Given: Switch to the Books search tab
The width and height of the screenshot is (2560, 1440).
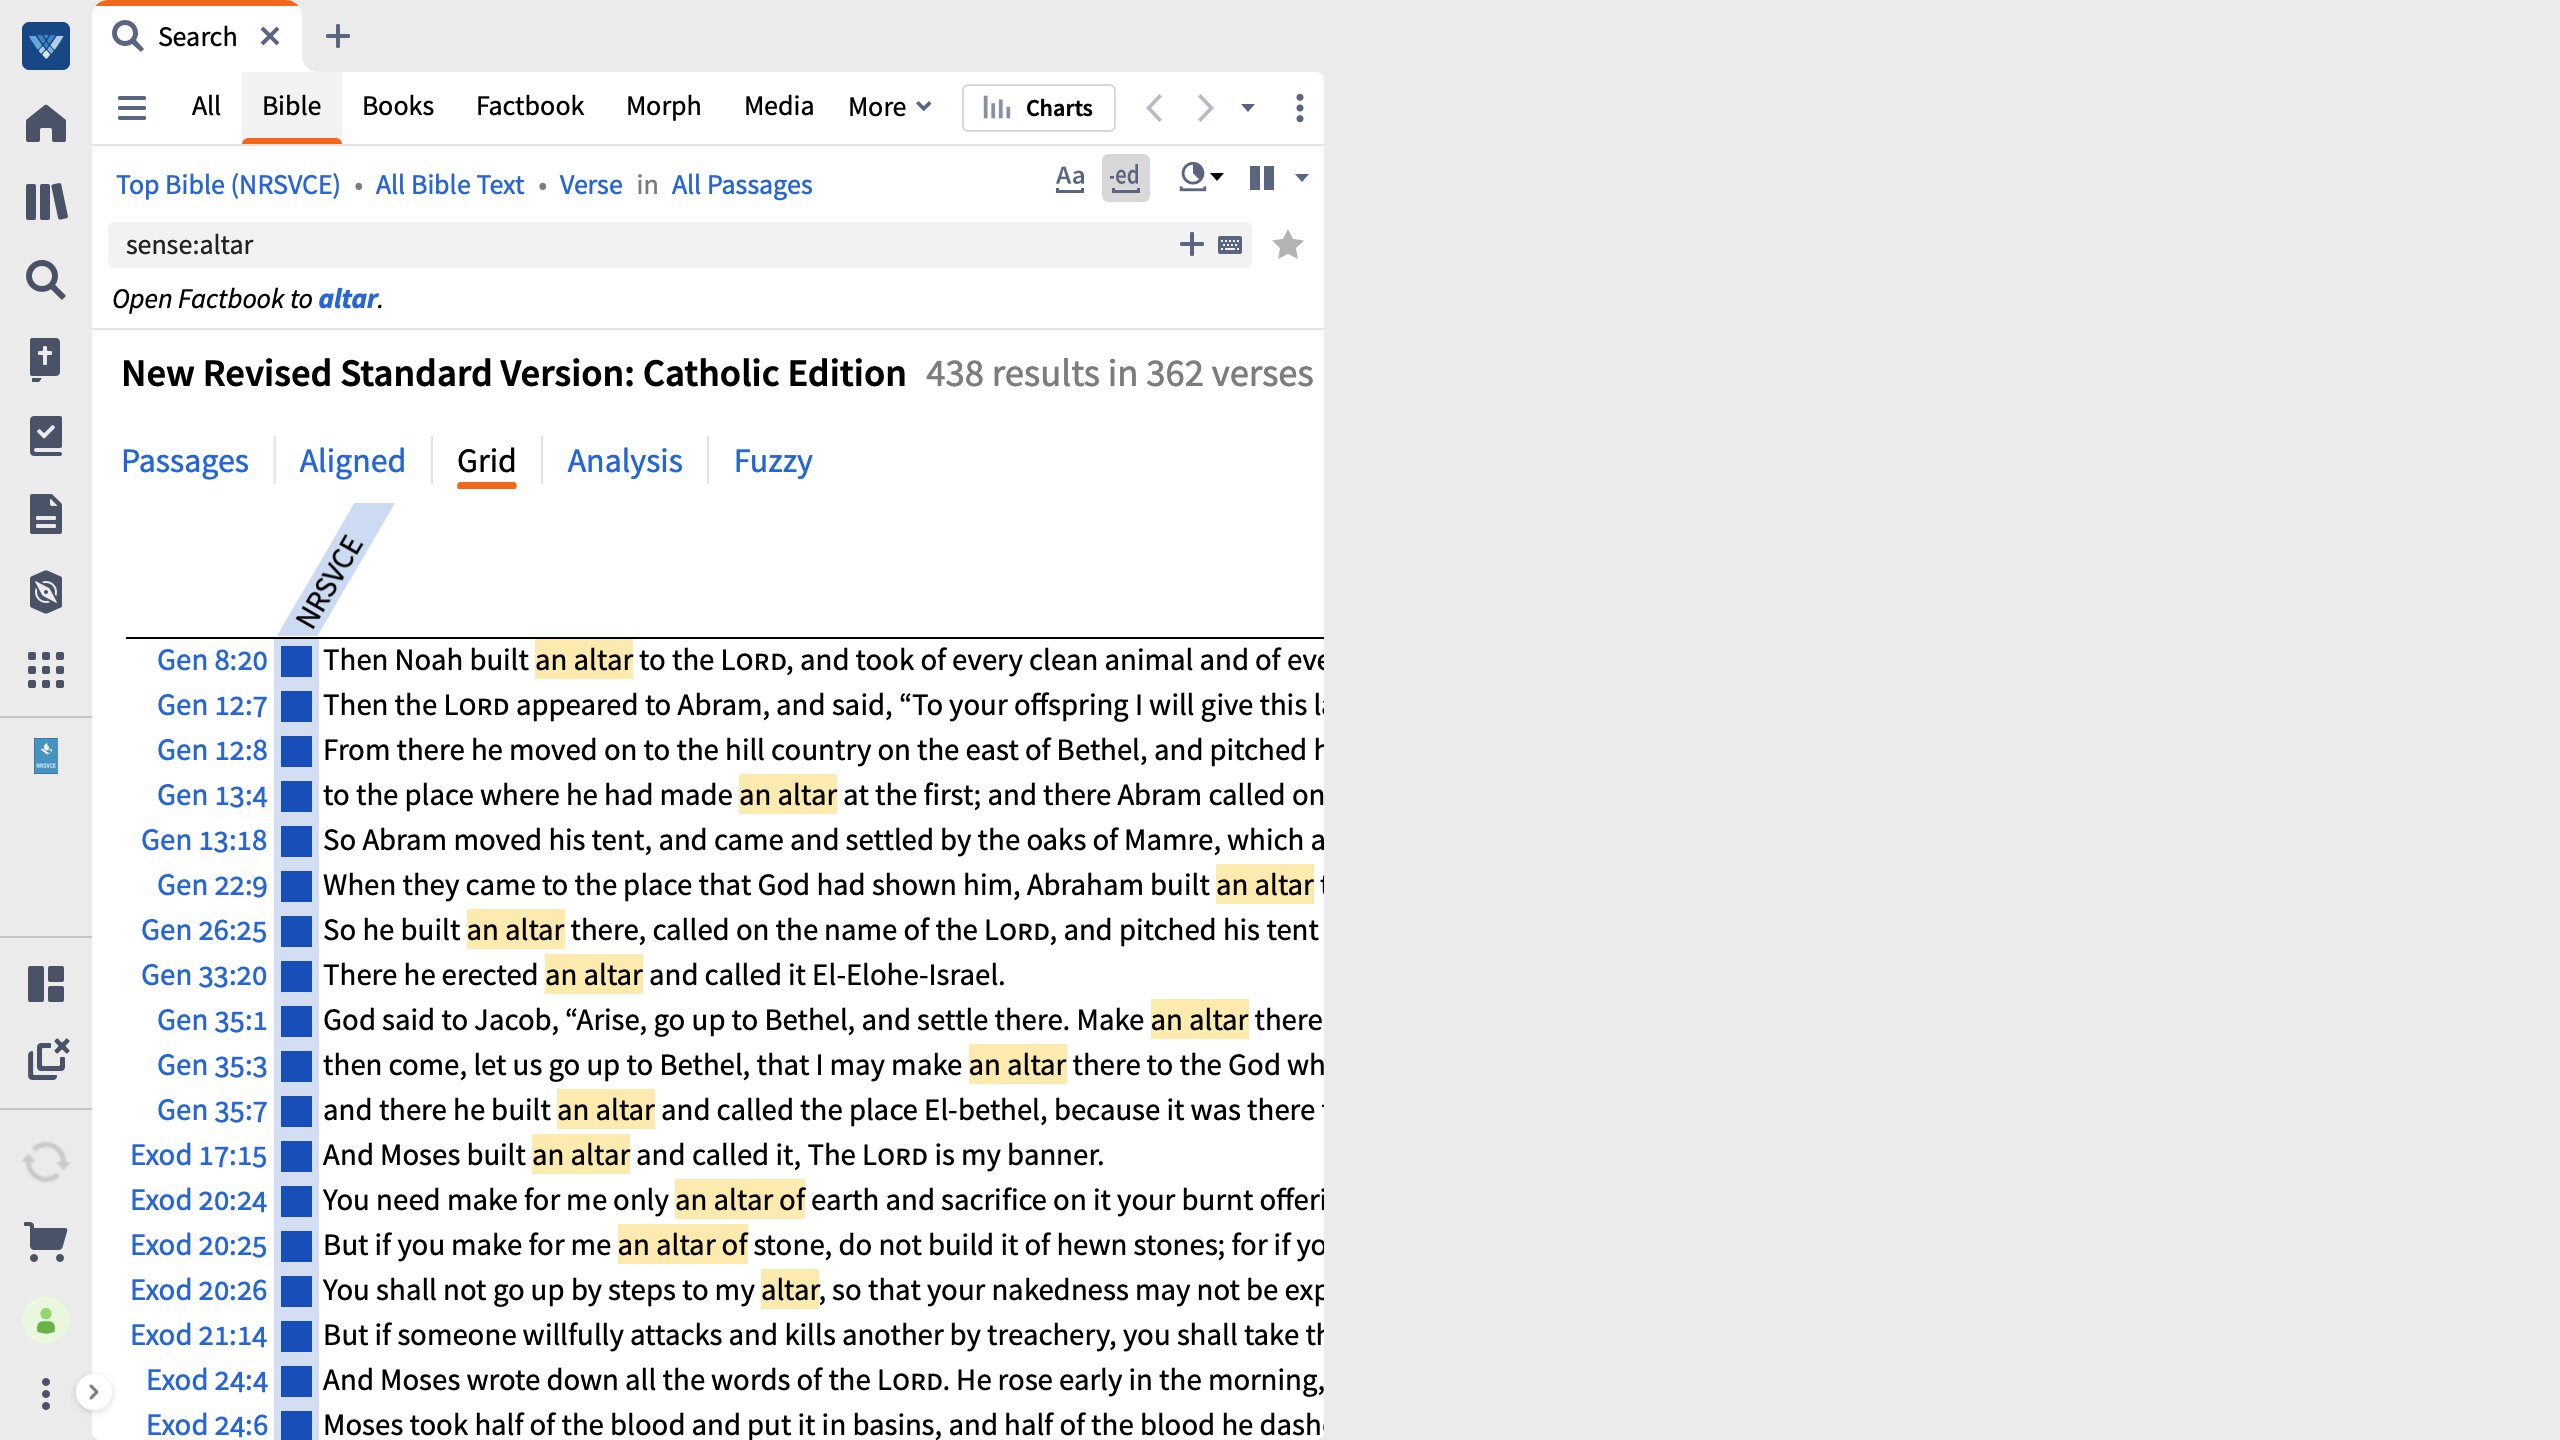Looking at the screenshot, I should pyautogui.click(x=398, y=106).
